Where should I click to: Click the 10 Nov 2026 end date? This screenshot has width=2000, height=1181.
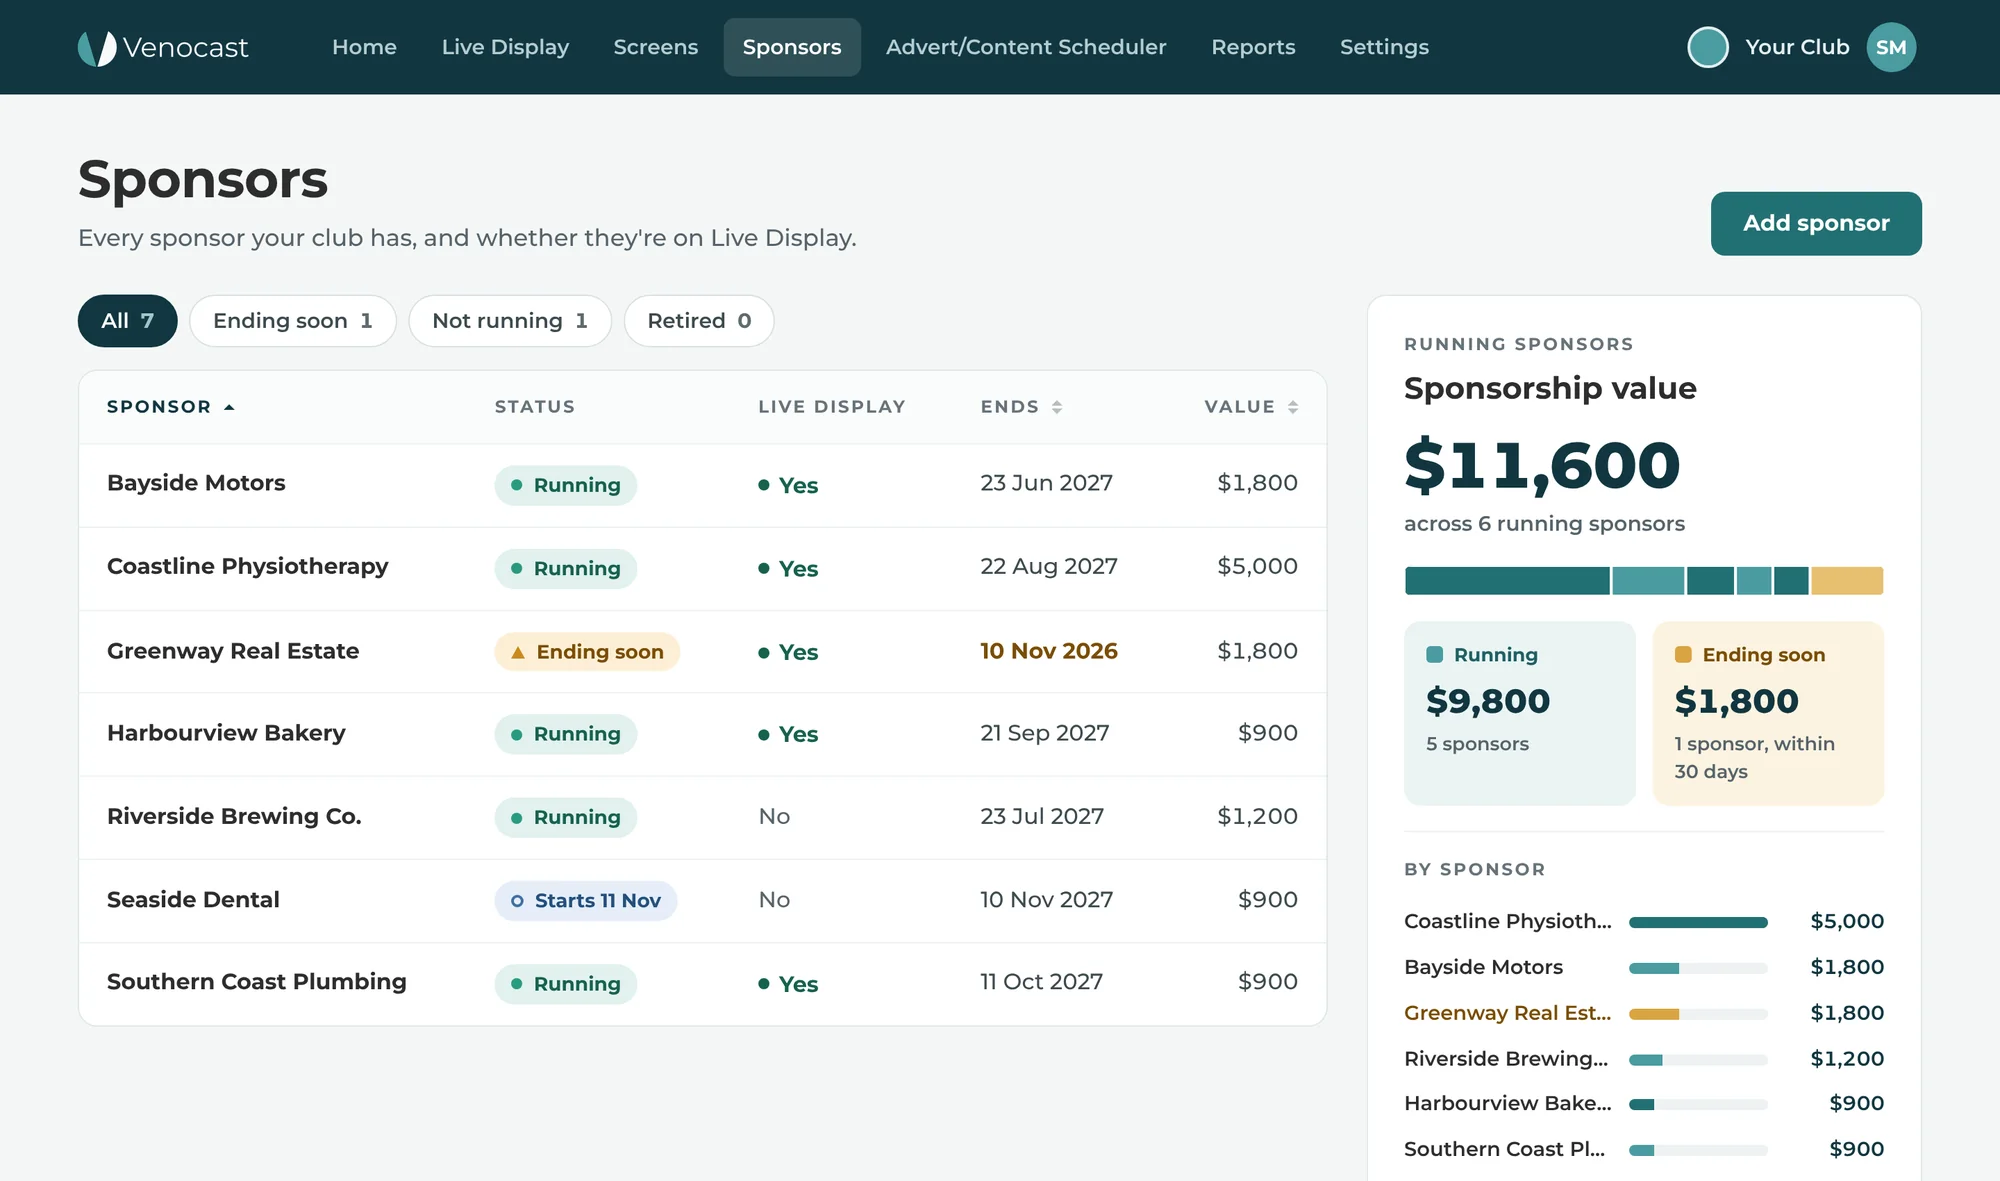(x=1049, y=651)
